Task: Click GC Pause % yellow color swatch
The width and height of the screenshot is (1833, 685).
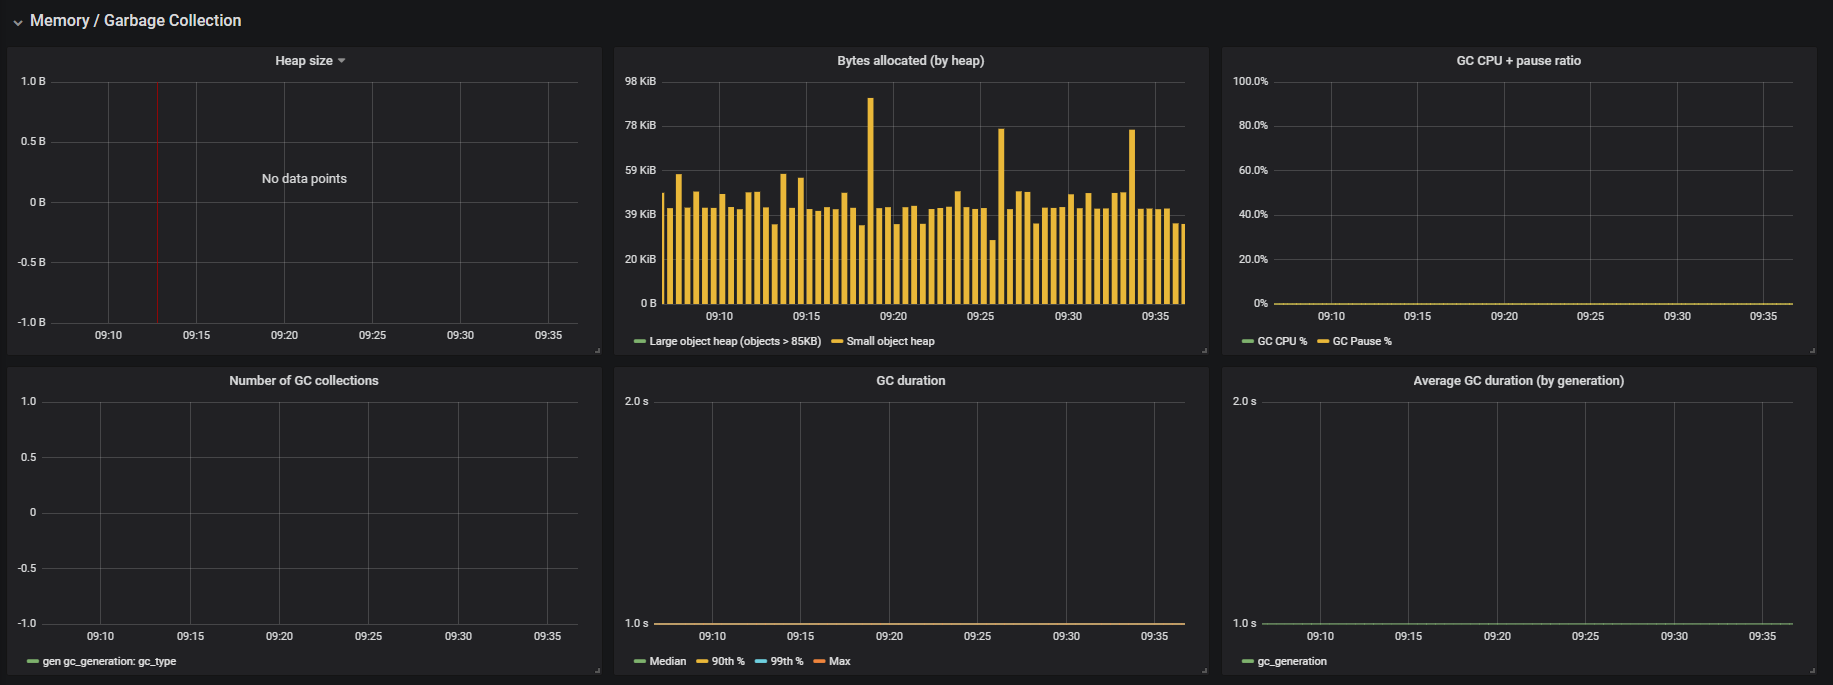Action: (1323, 342)
